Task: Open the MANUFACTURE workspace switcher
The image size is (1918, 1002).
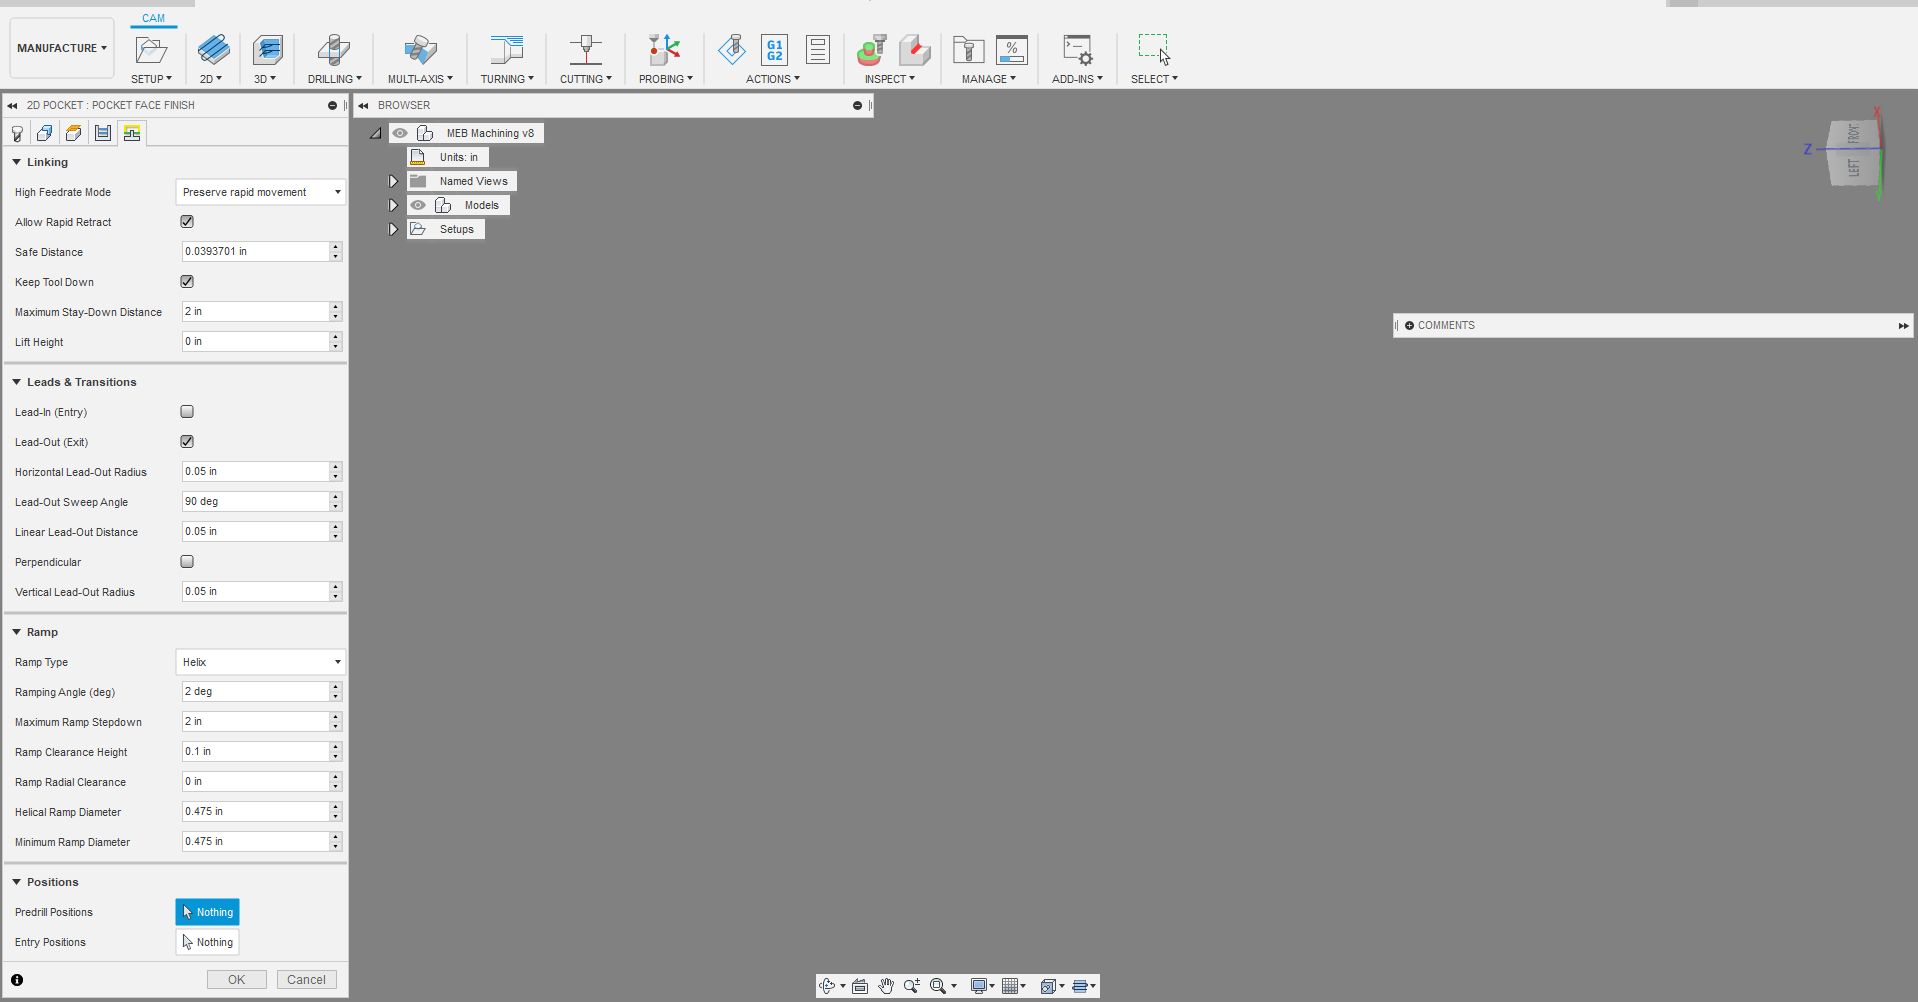Action: point(61,47)
